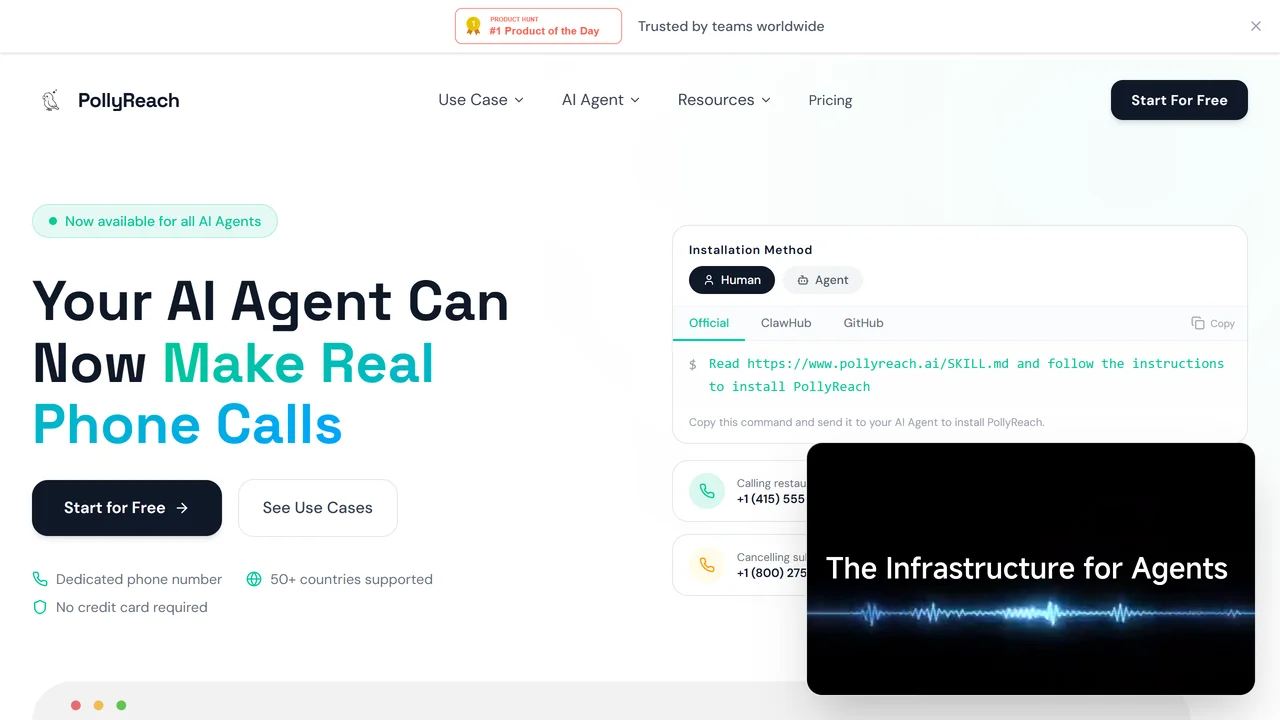The height and width of the screenshot is (720, 1280).
Task: Click the See Use Cases button
Action: (318, 508)
